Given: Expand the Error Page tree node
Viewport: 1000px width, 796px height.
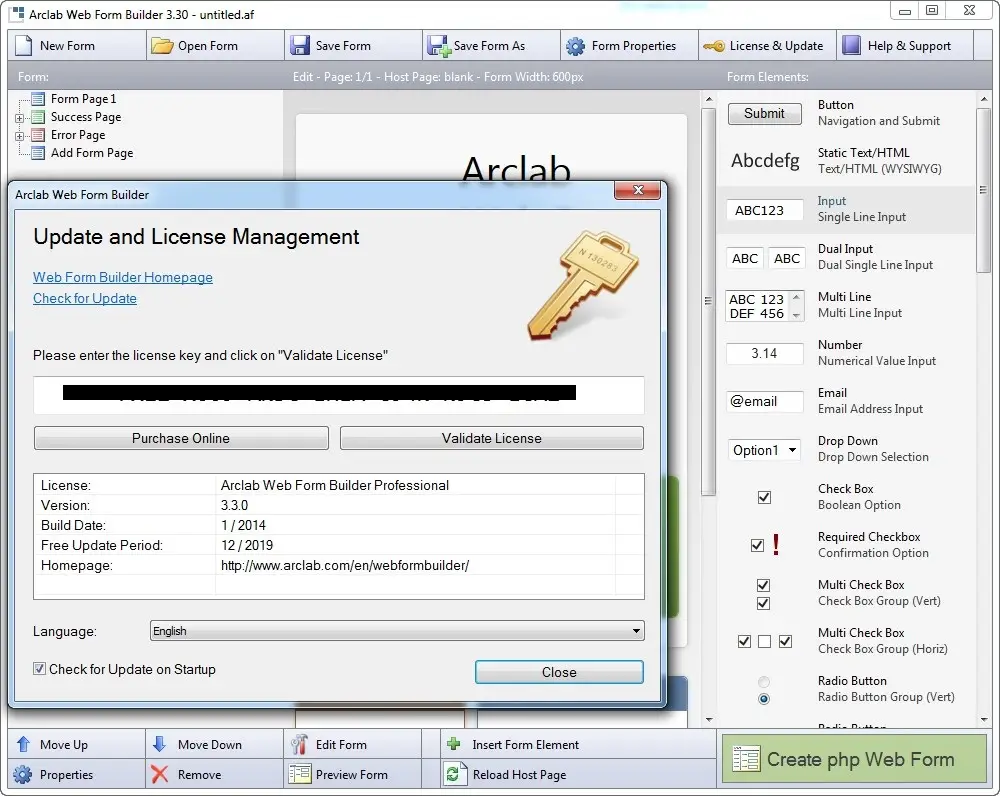Looking at the screenshot, I should coord(20,136).
